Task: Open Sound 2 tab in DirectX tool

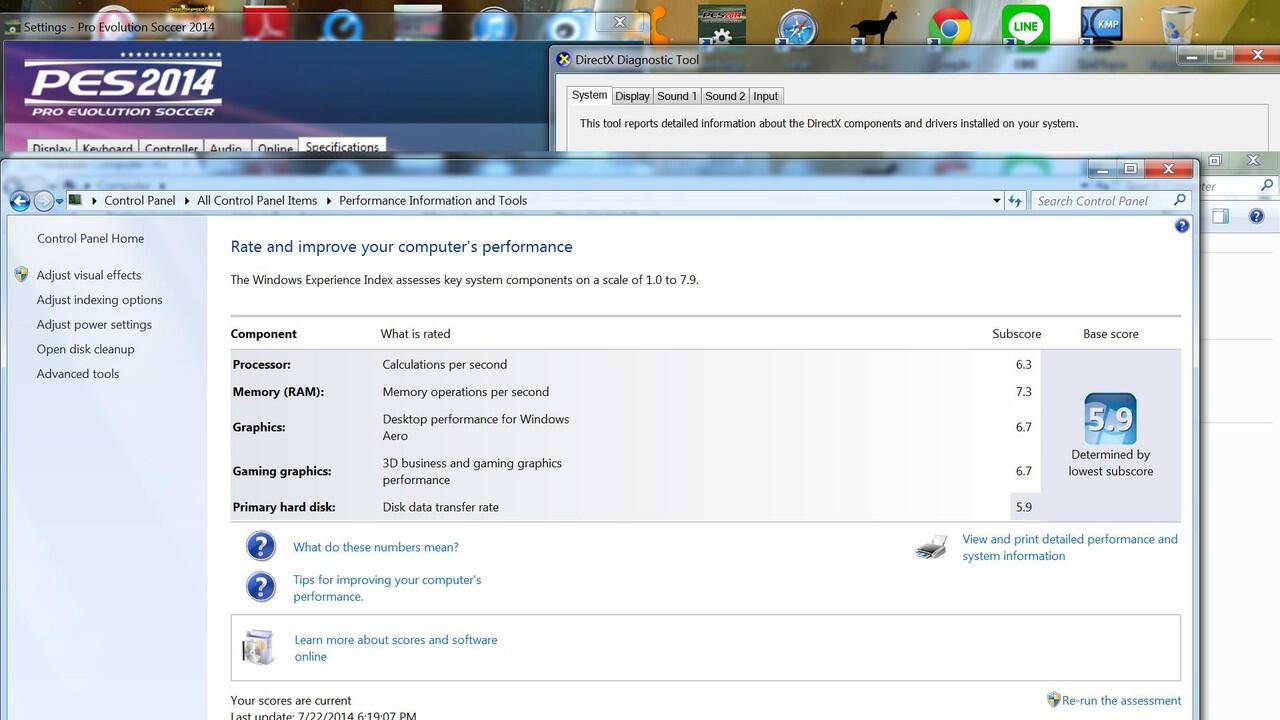Action: click(725, 96)
